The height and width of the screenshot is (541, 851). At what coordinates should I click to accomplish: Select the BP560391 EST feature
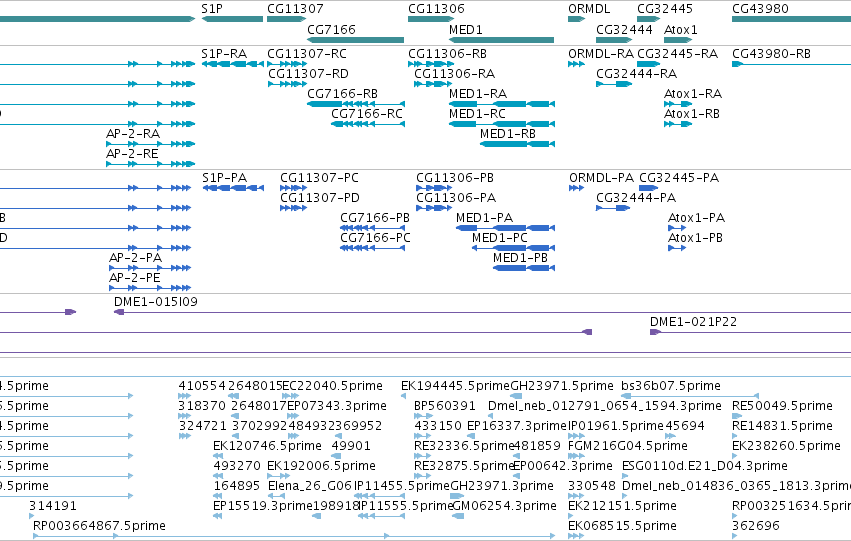click(423, 416)
